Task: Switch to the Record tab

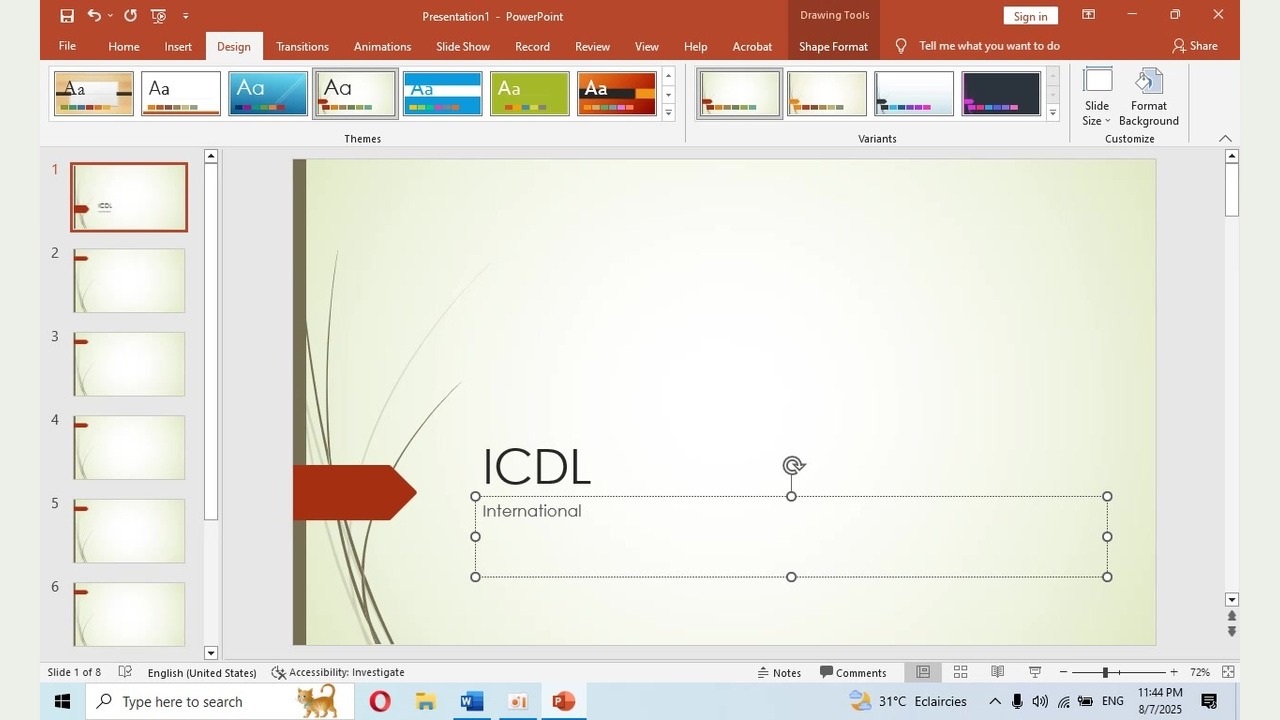Action: tap(532, 46)
